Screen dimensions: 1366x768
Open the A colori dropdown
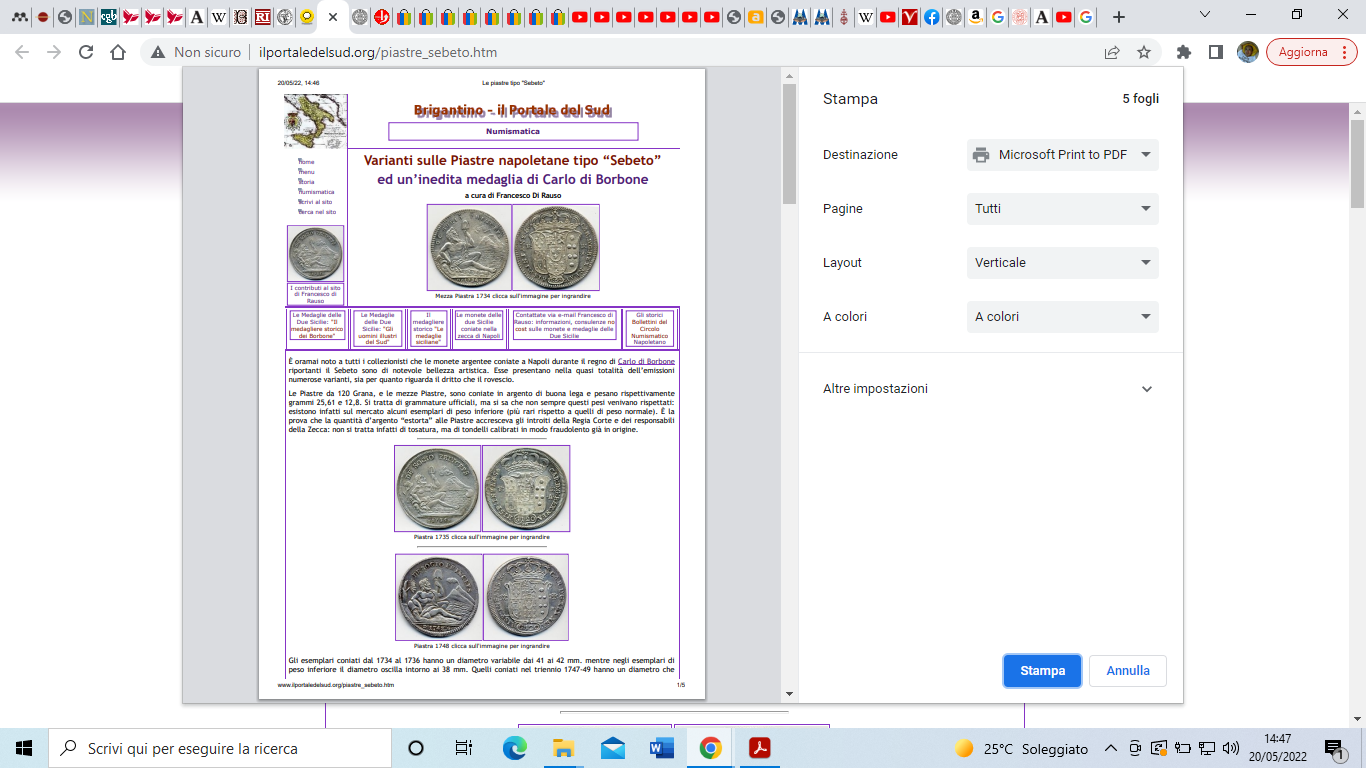pyautogui.click(x=1062, y=317)
